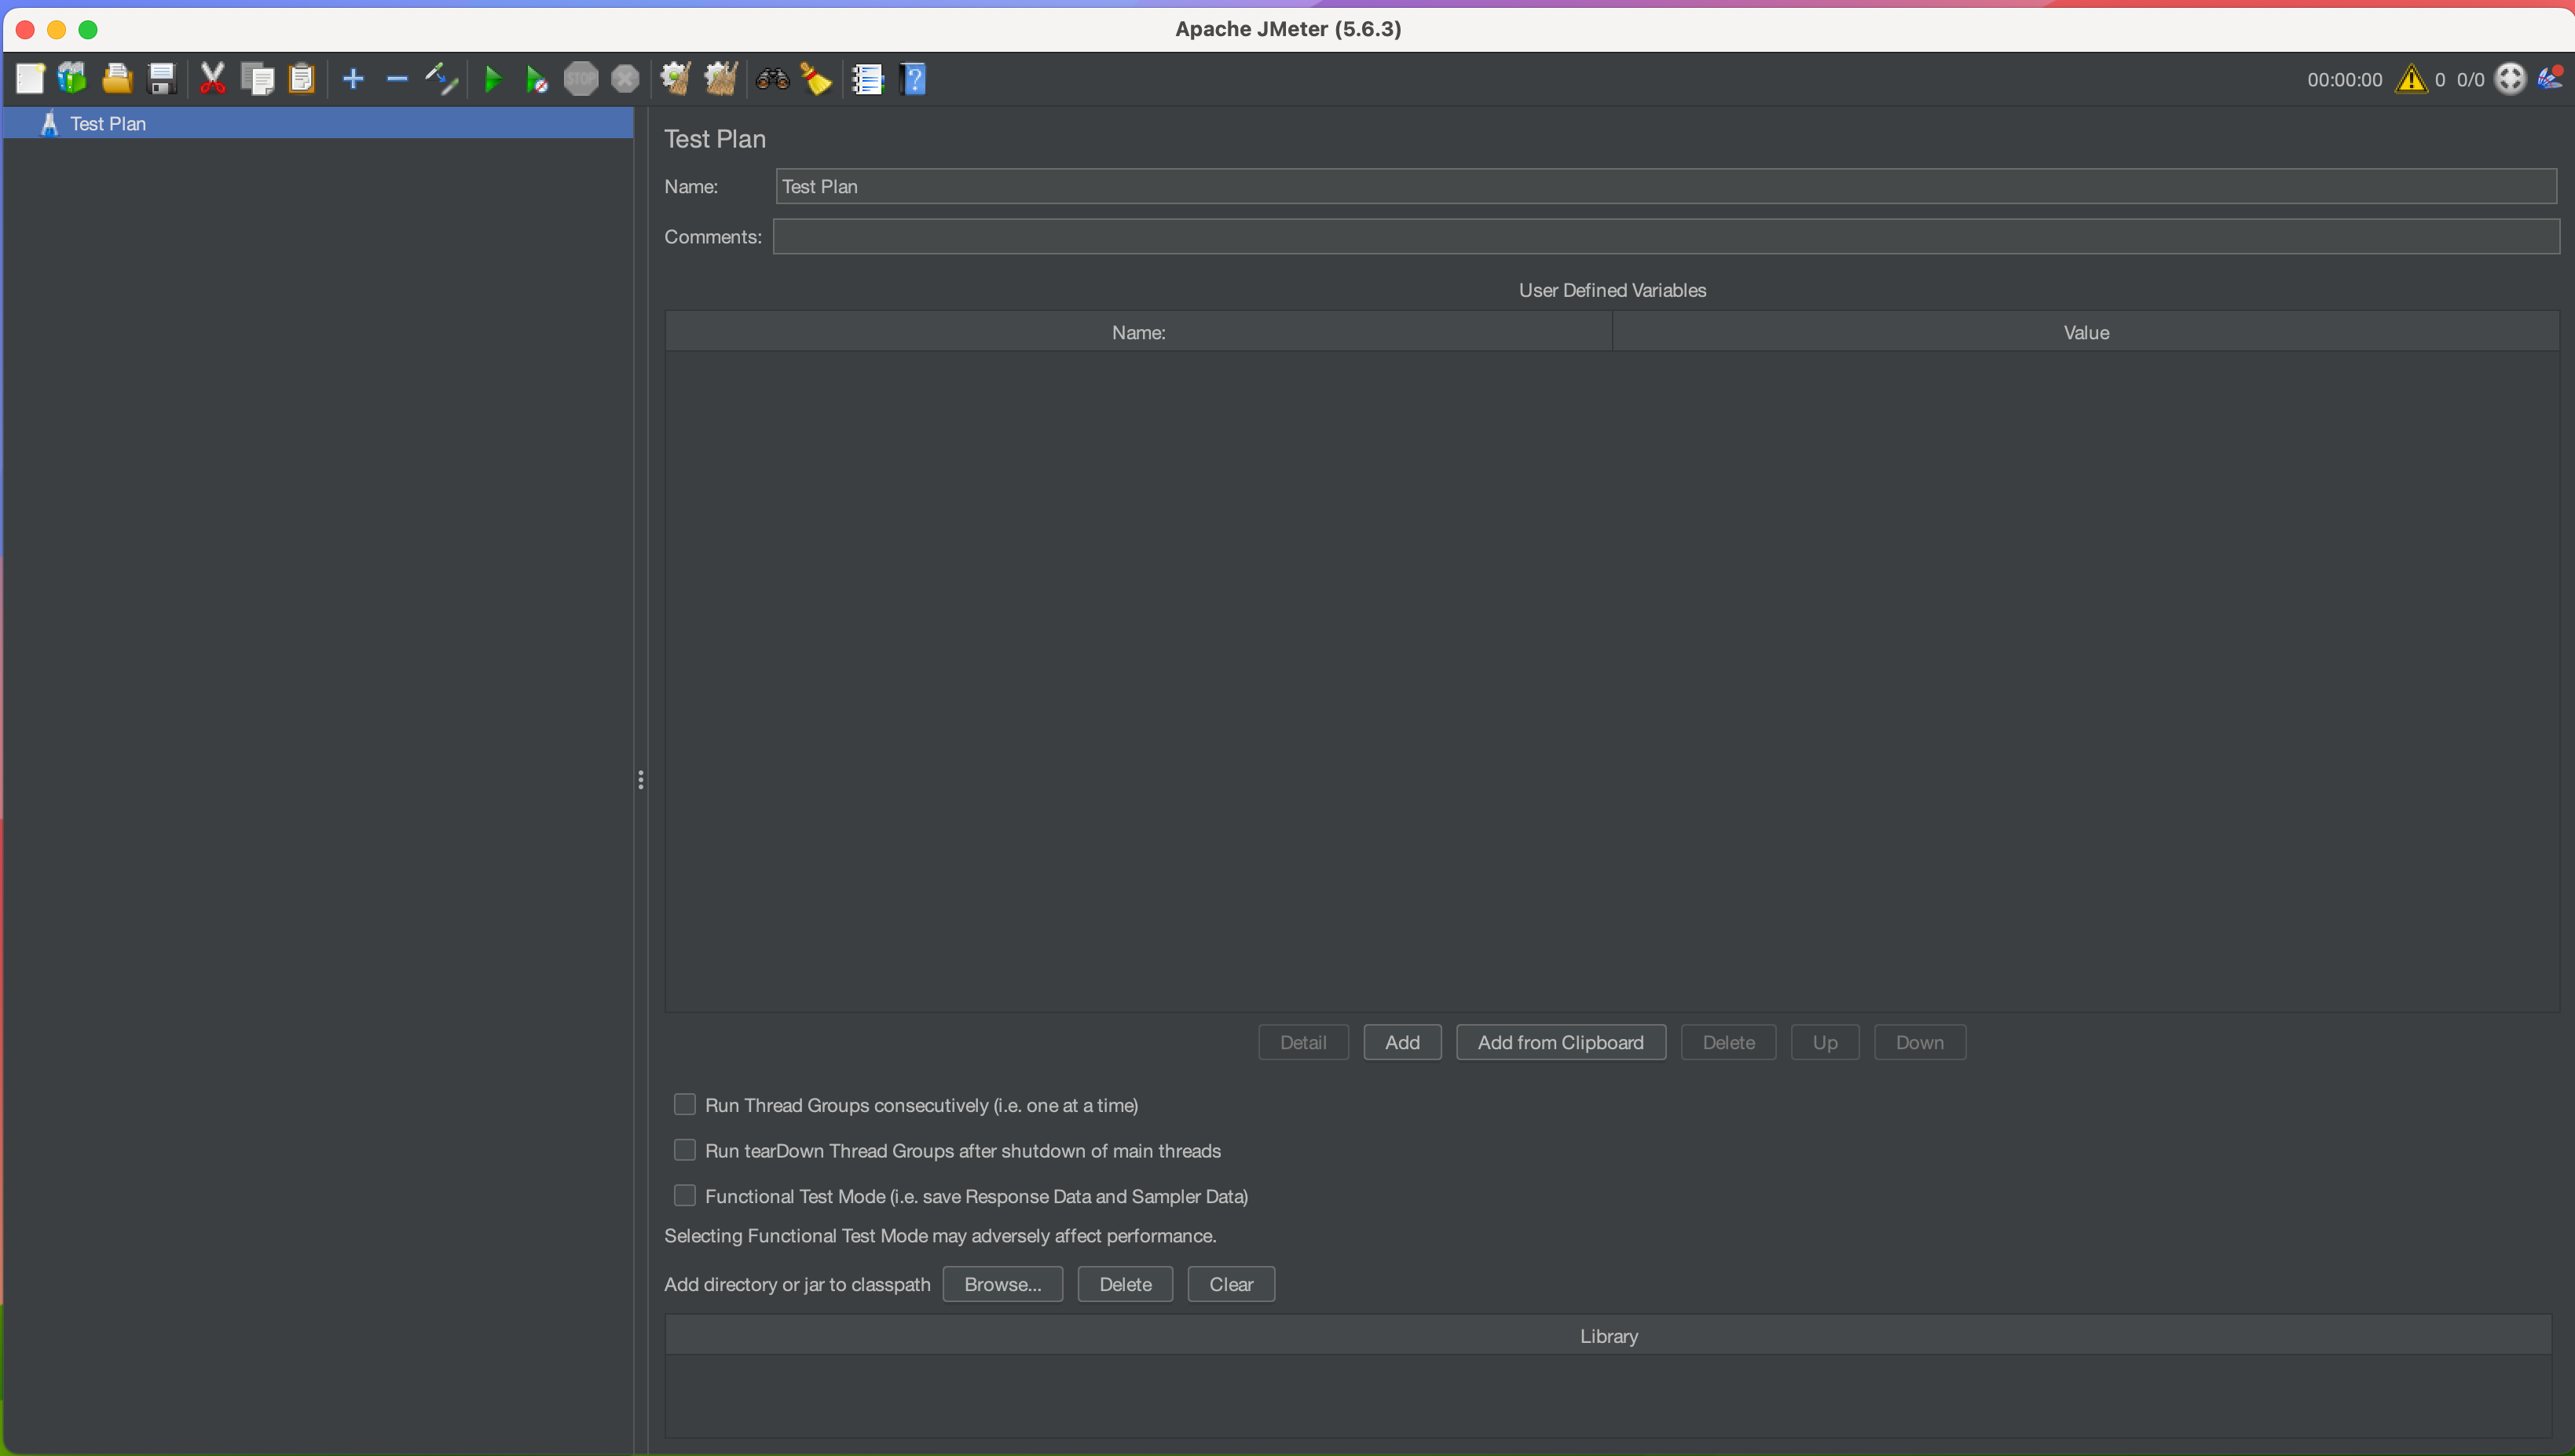Viewport: 2575px width, 1456px height.
Task: Click the Library table header
Action: click(x=1609, y=1336)
